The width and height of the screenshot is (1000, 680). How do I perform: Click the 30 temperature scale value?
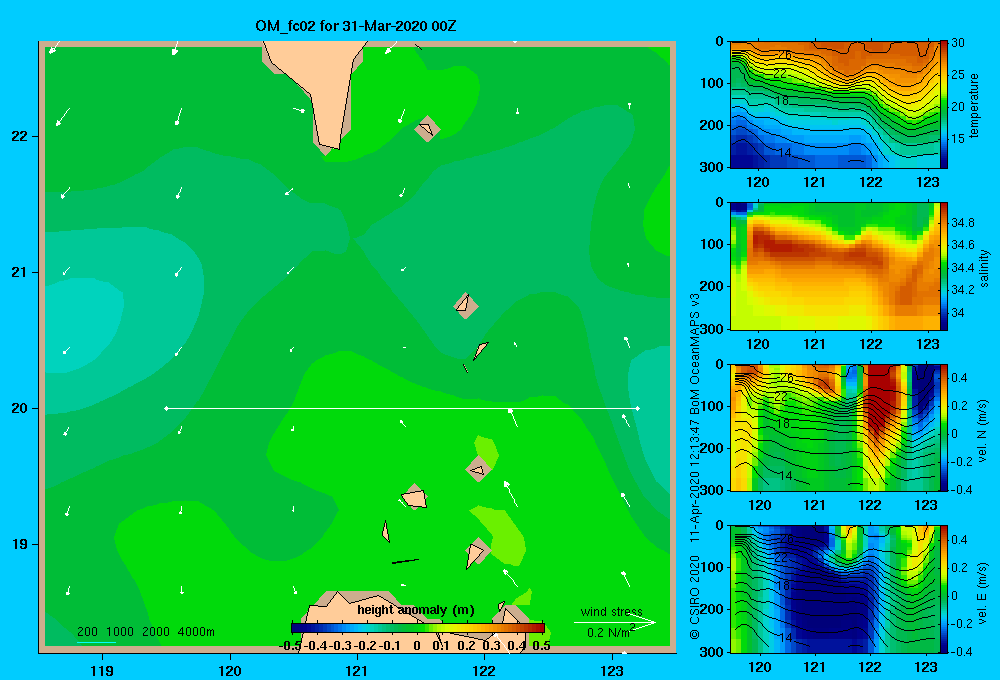957,43
